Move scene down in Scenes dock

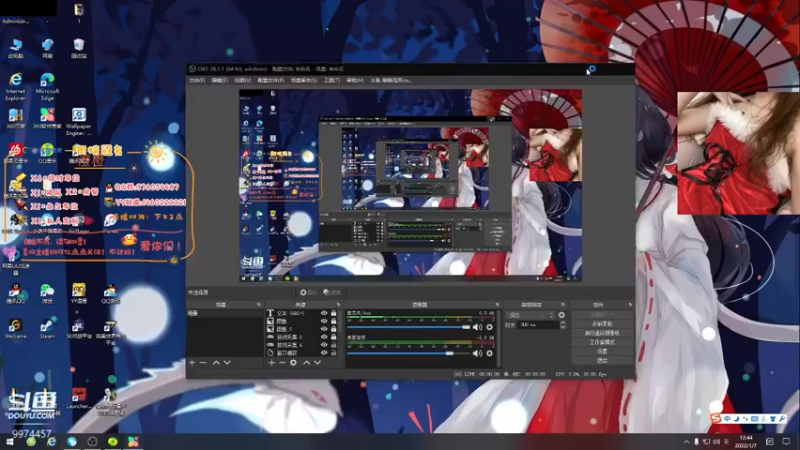[227, 363]
